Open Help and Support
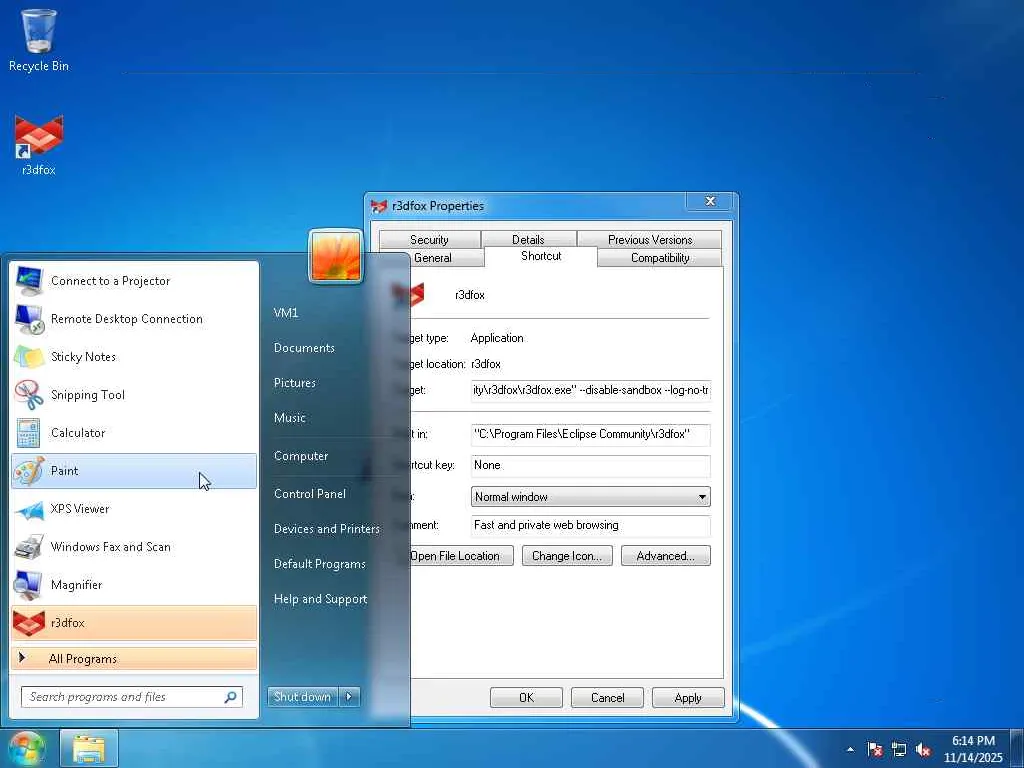 [x=320, y=599]
